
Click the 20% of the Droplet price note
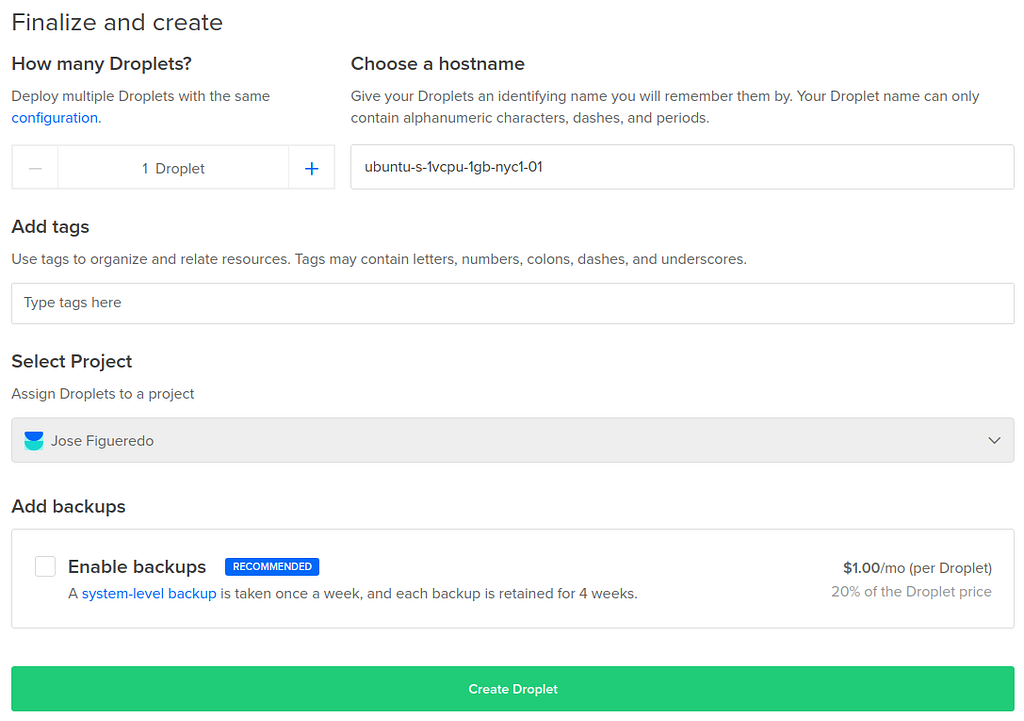911,592
